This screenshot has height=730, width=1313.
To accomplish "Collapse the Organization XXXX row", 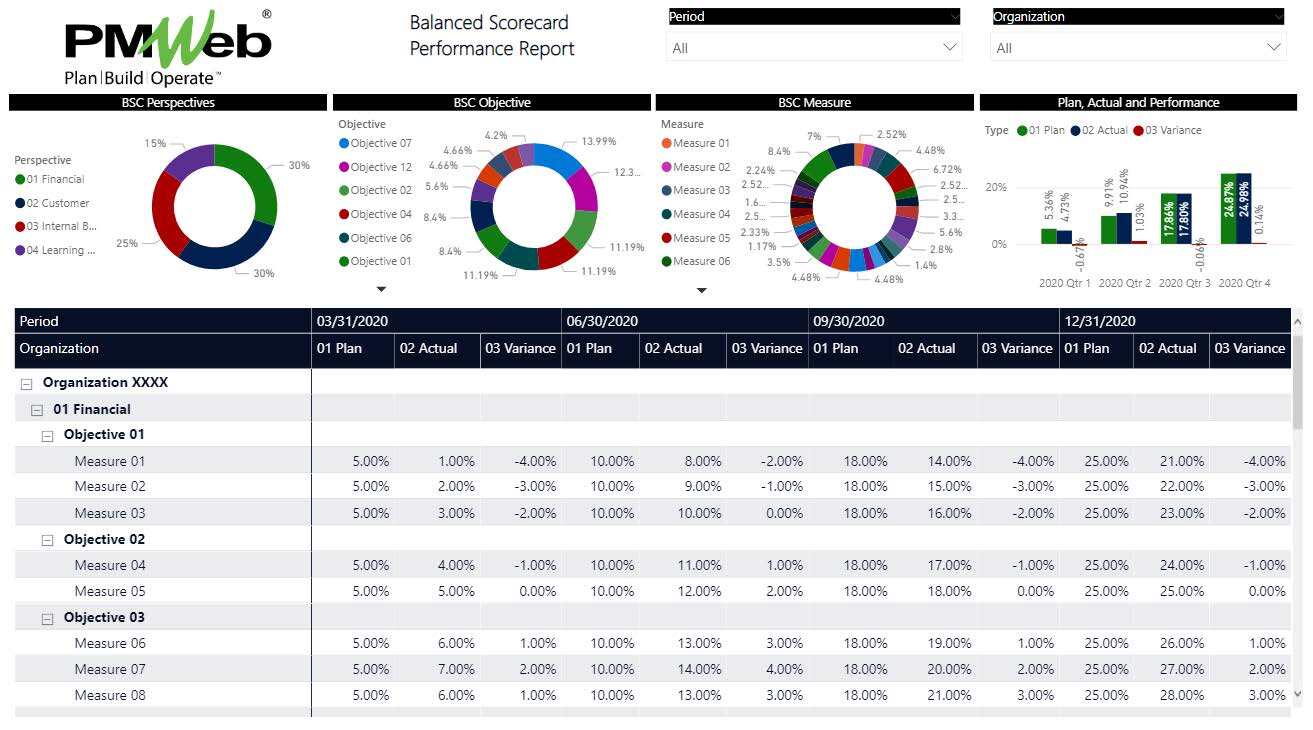I will point(26,383).
